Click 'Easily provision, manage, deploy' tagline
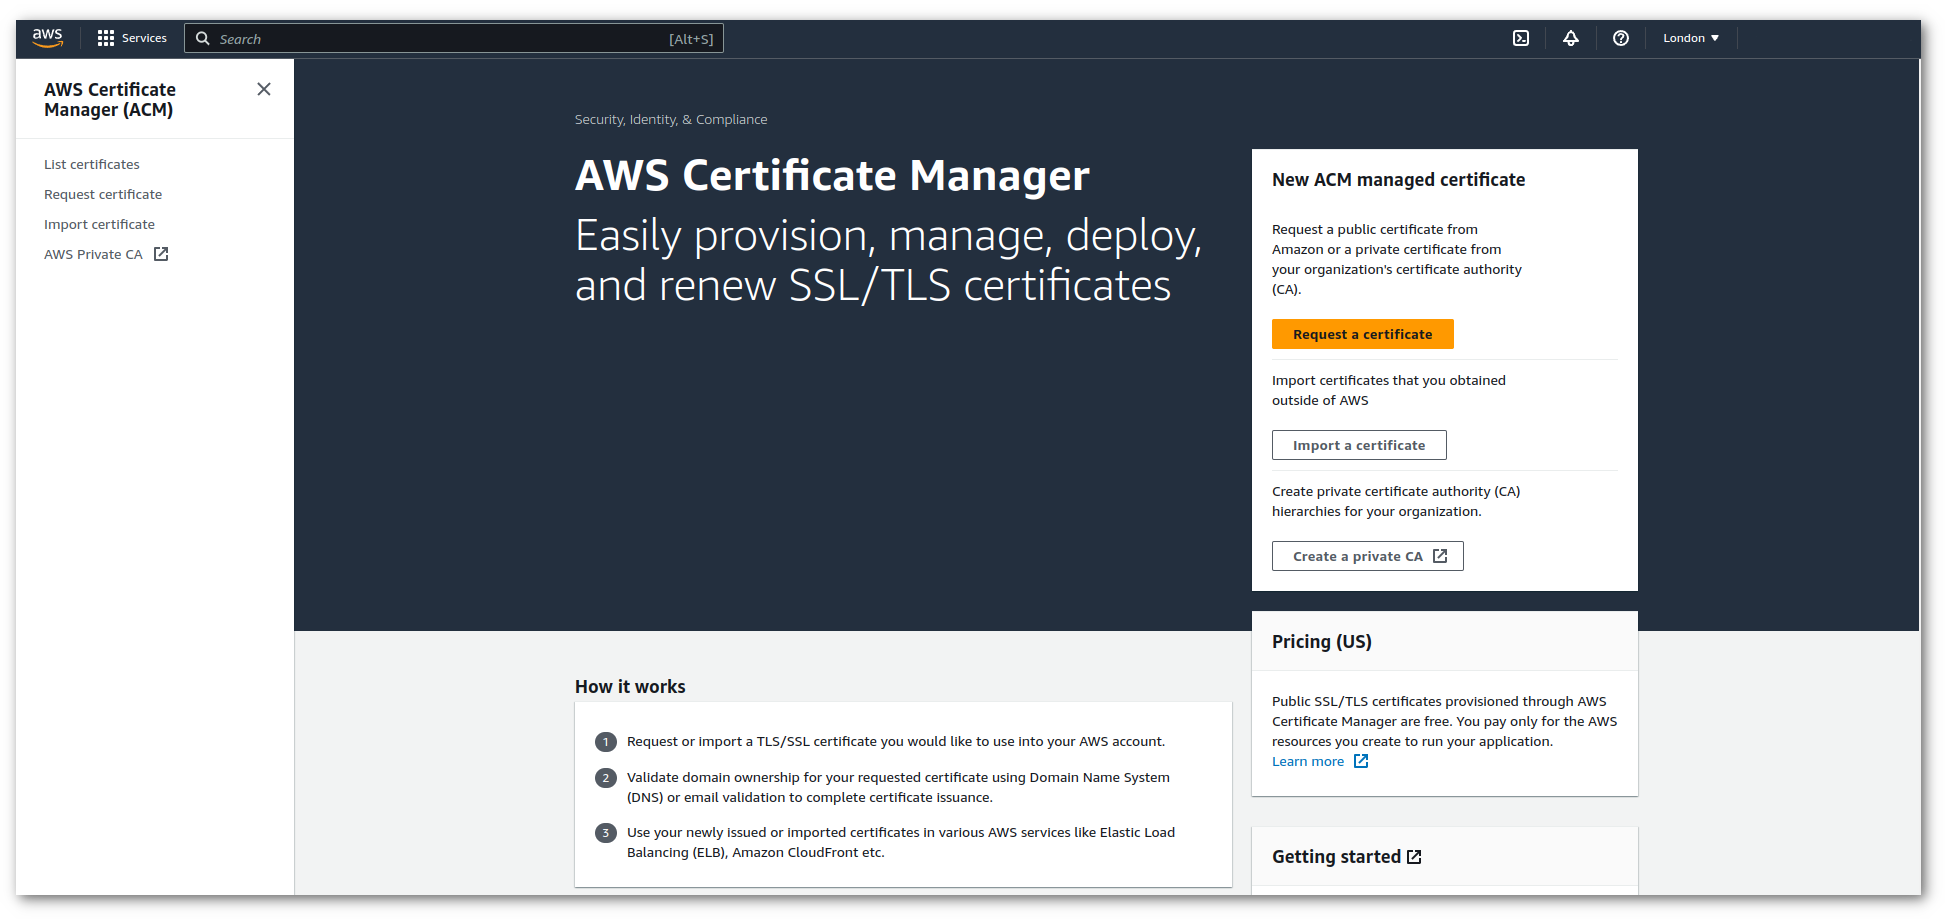This screenshot has width=1945, height=919. 888,260
